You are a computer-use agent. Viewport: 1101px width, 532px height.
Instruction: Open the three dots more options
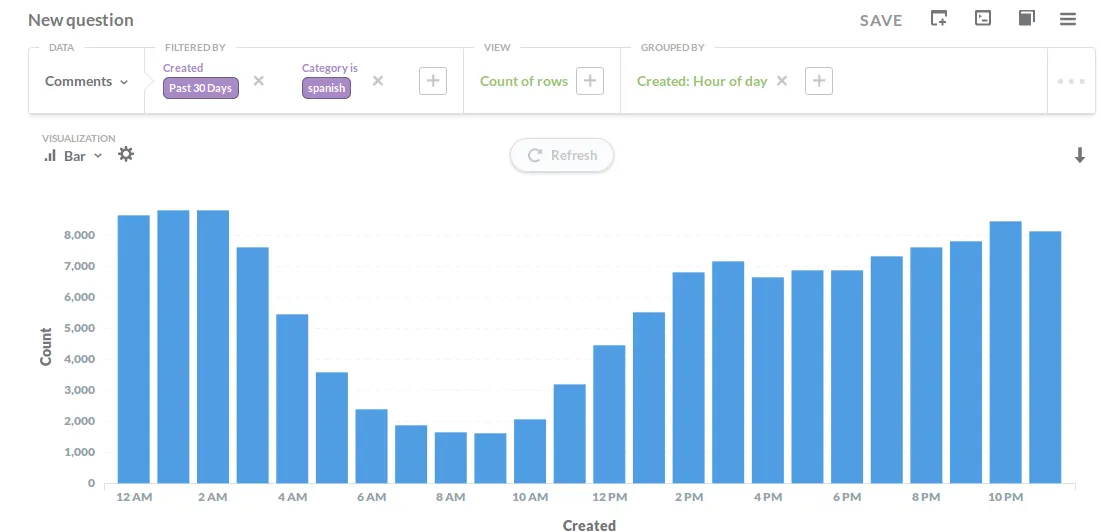coord(1072,81)
